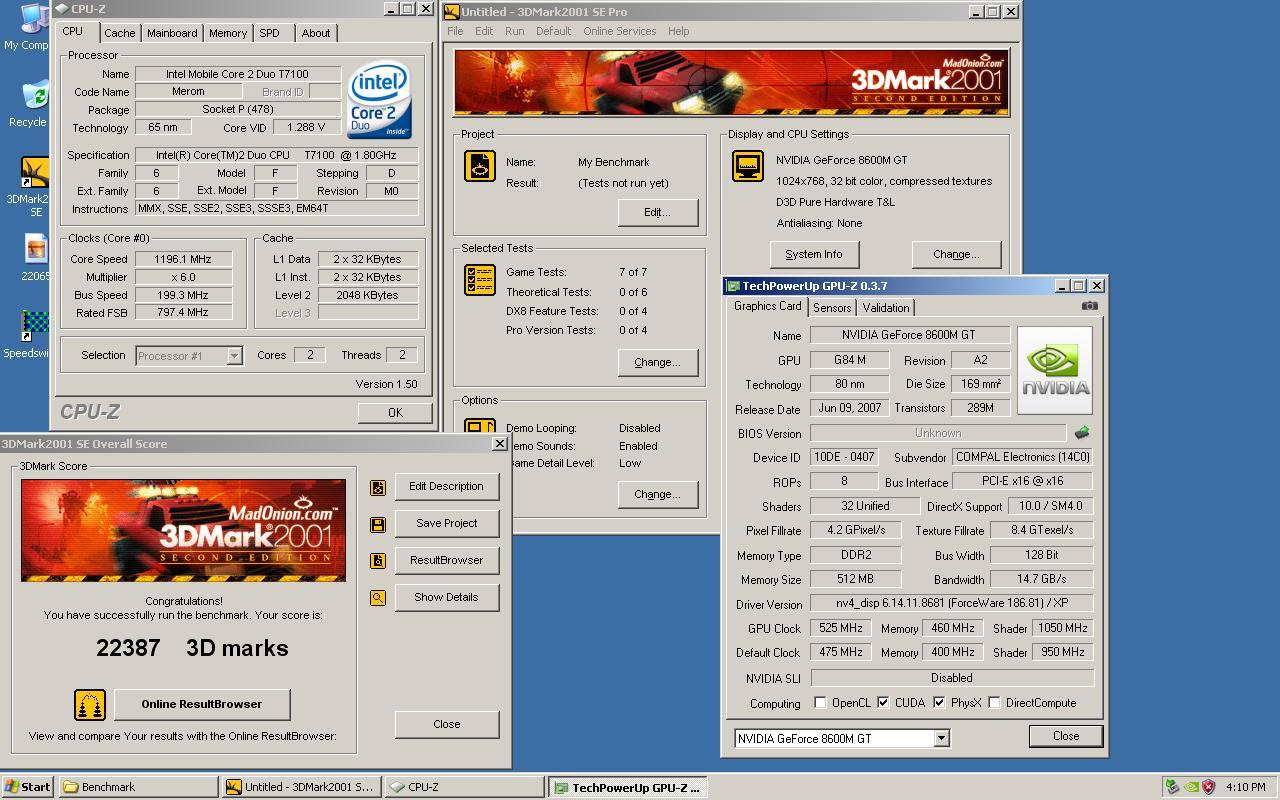
Task: Toggle the CUDA checkbox
Action: pos(883,703)
